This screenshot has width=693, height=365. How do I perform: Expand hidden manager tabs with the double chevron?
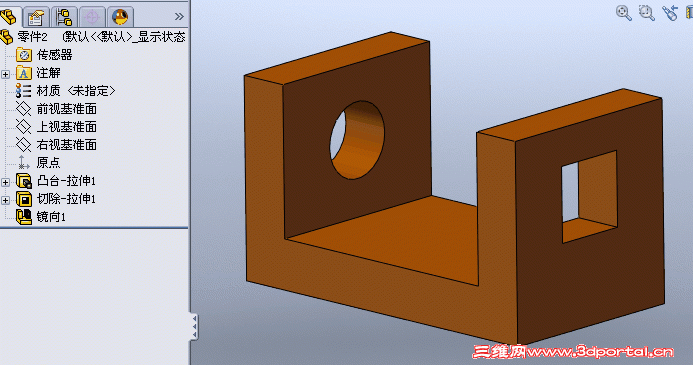point(179,17)
